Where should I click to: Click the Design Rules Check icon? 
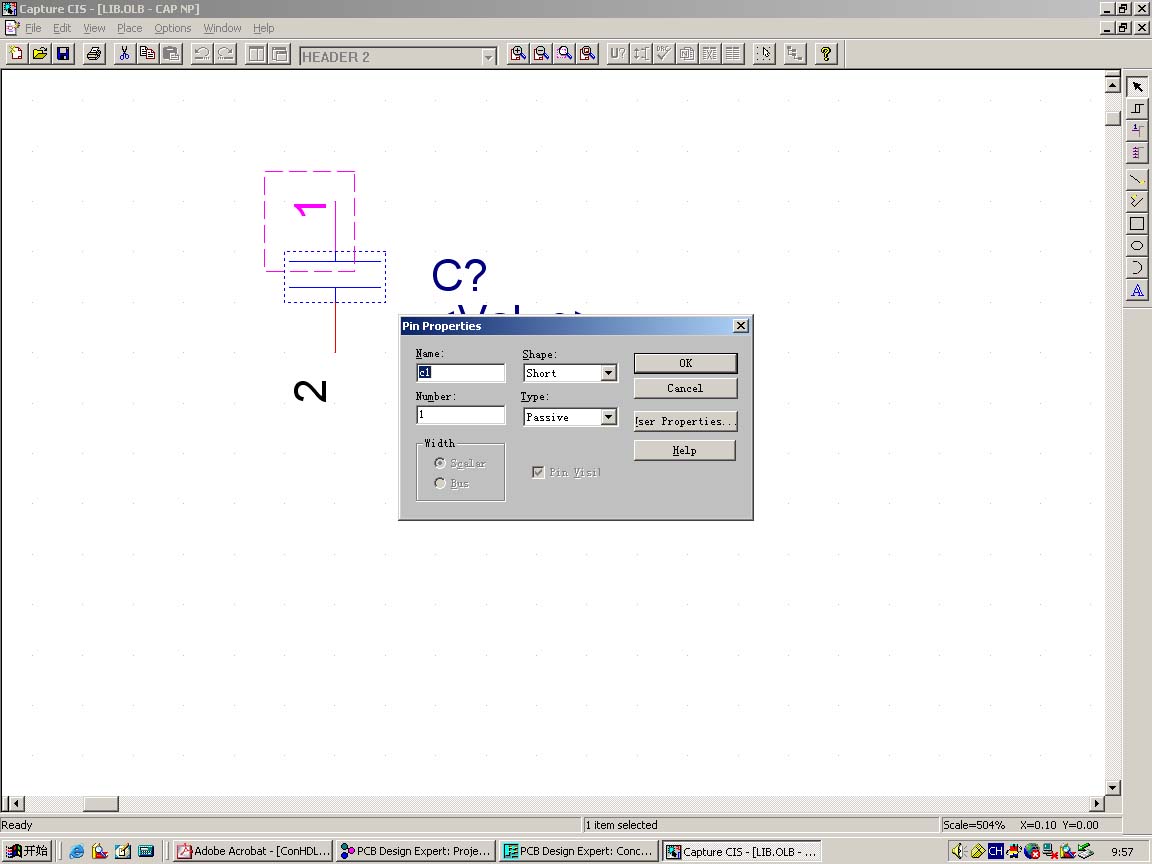(664, 54)
